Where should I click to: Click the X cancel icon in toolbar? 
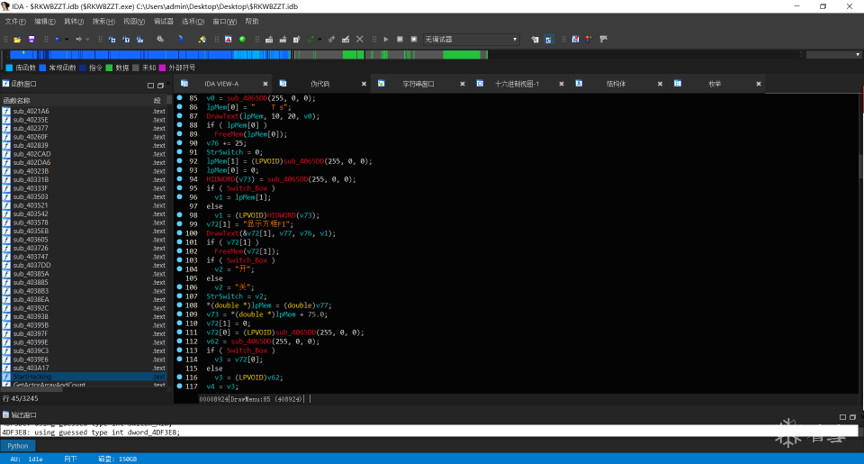click(x=360, y=40)
